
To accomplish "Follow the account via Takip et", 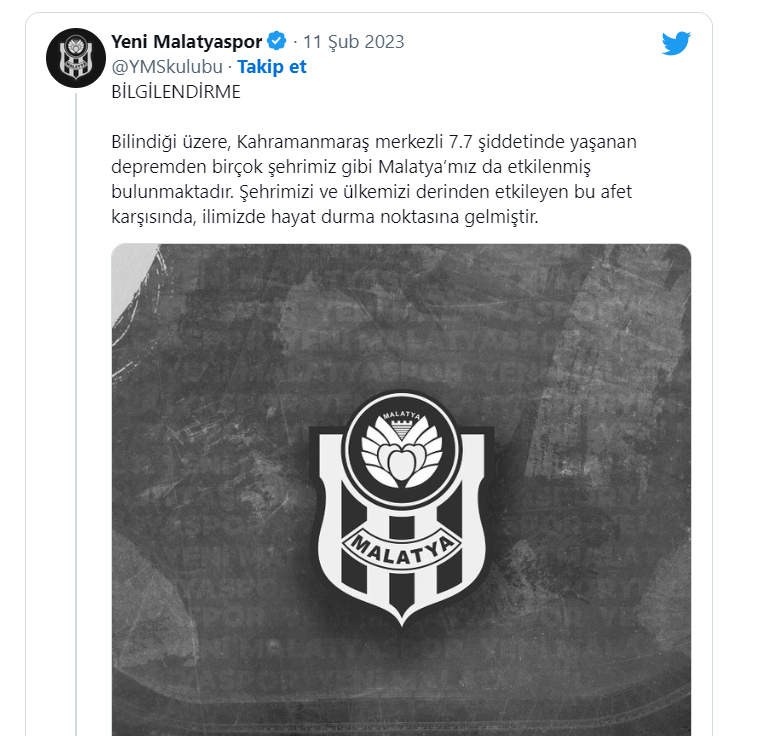I will click(x=271, y=67).
